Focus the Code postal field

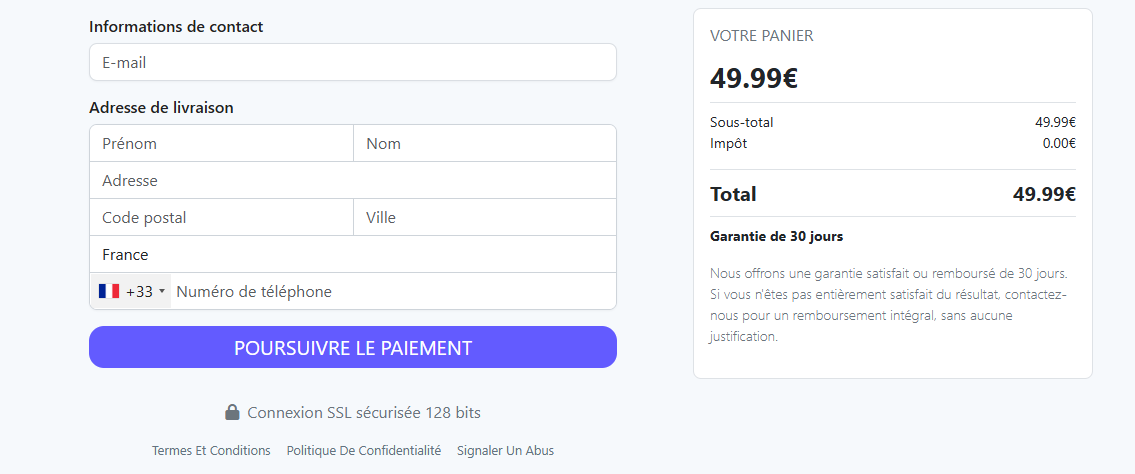pos(221,217)
